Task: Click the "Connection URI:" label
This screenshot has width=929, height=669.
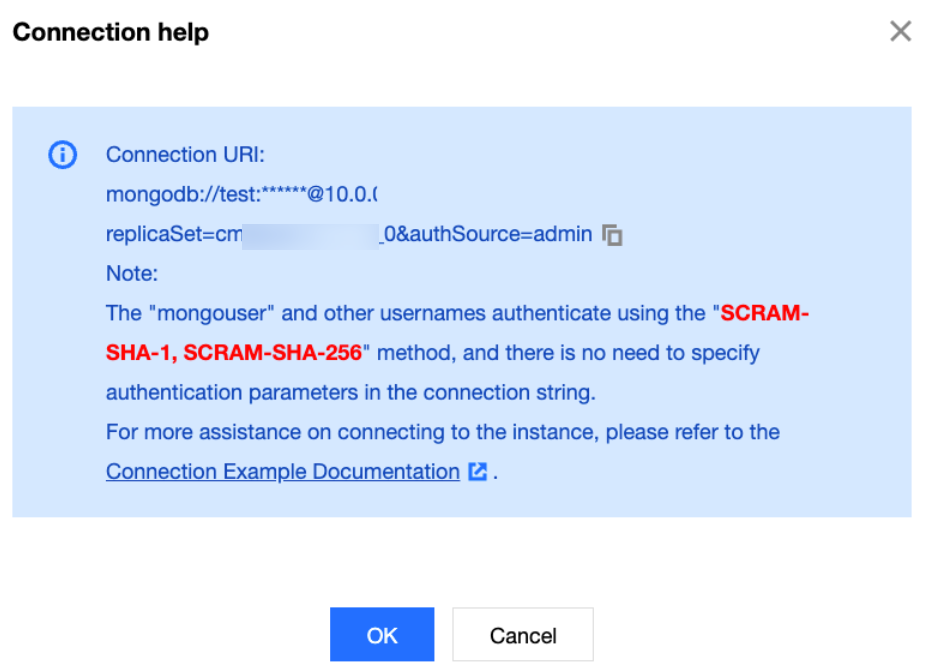Action: pyautogui.click(x=184, y=155)
